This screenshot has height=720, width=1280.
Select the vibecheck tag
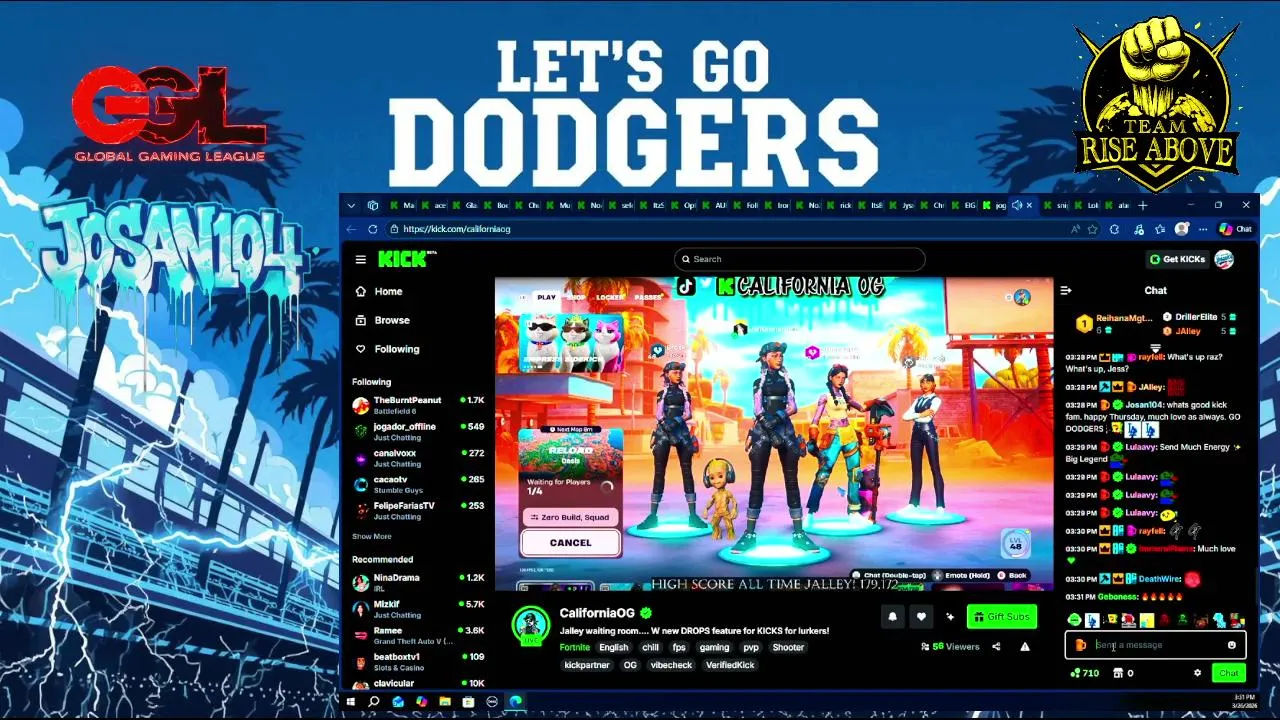click(671, 665)
